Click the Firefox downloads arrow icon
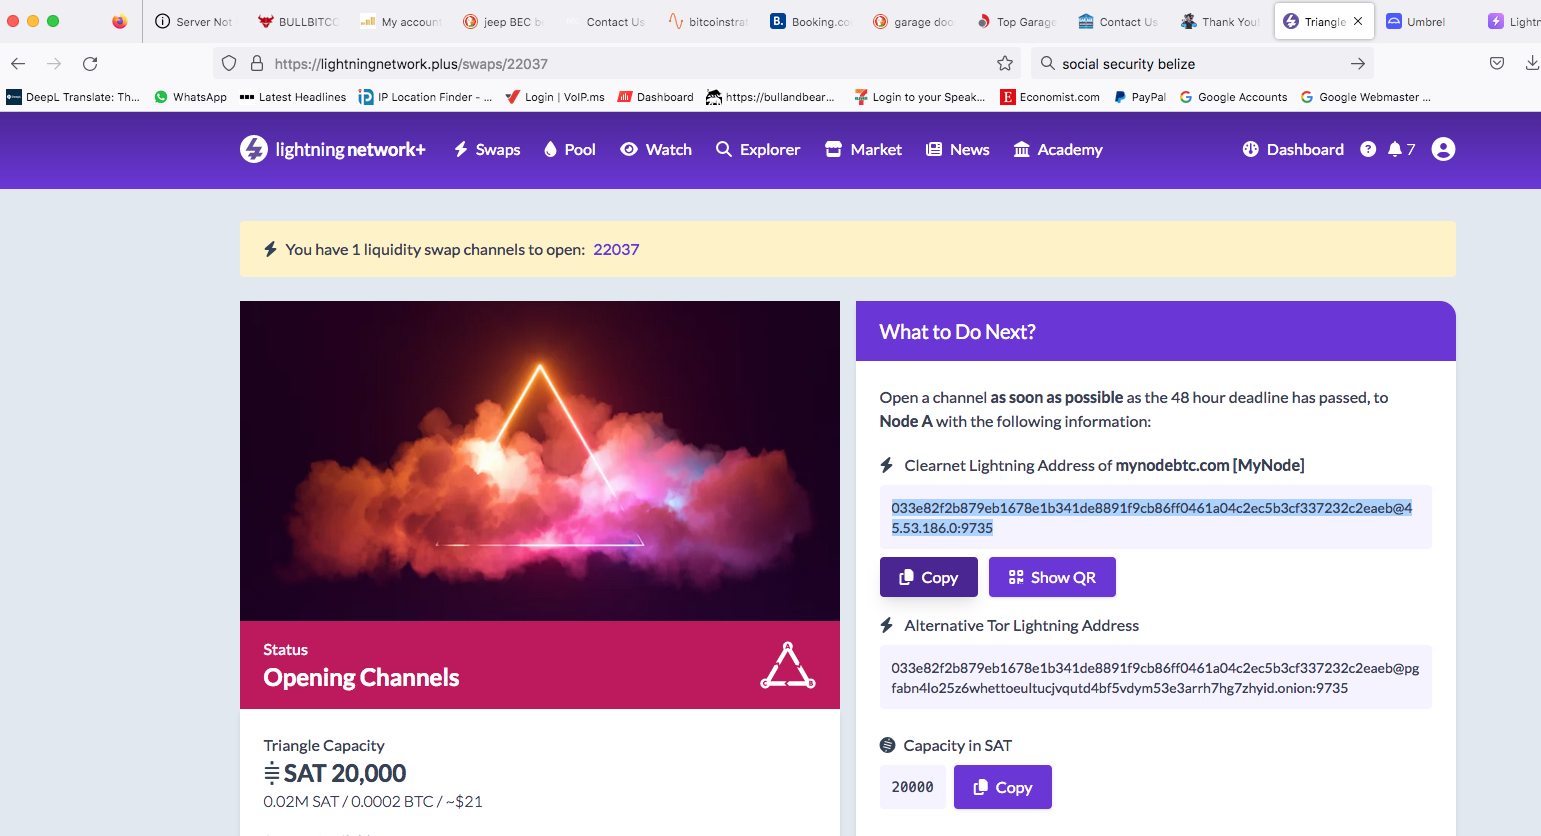This screenshot has width=1541, height=836. 1532,64
